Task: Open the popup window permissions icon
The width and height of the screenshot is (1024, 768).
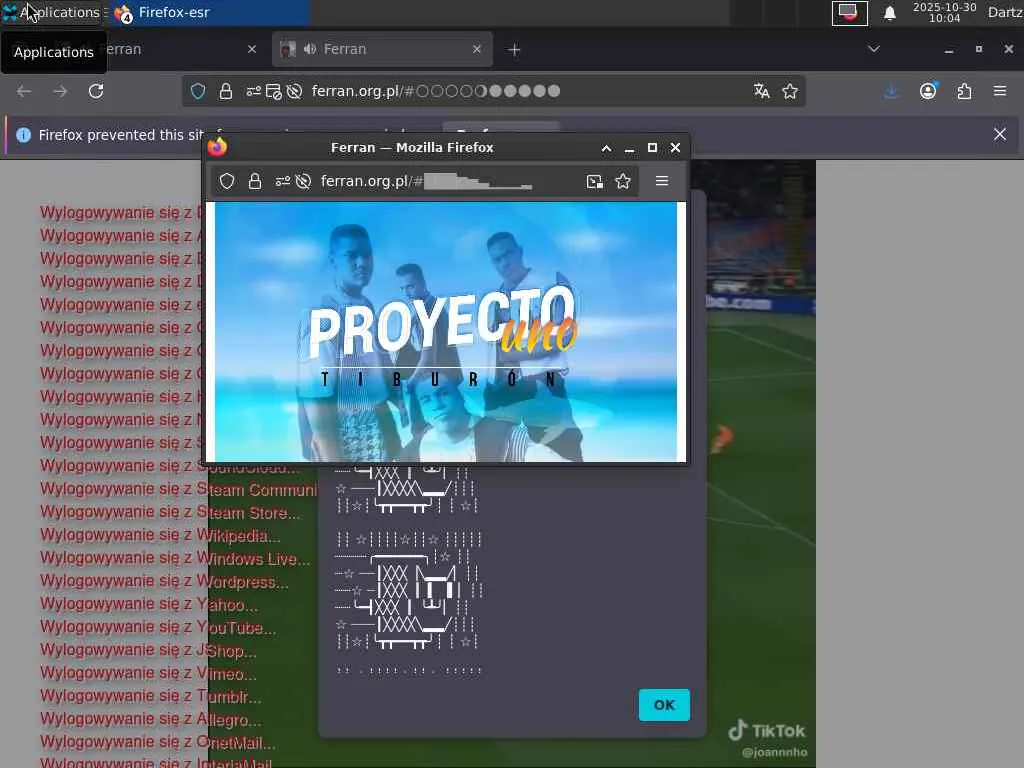Action: point(282,181)
